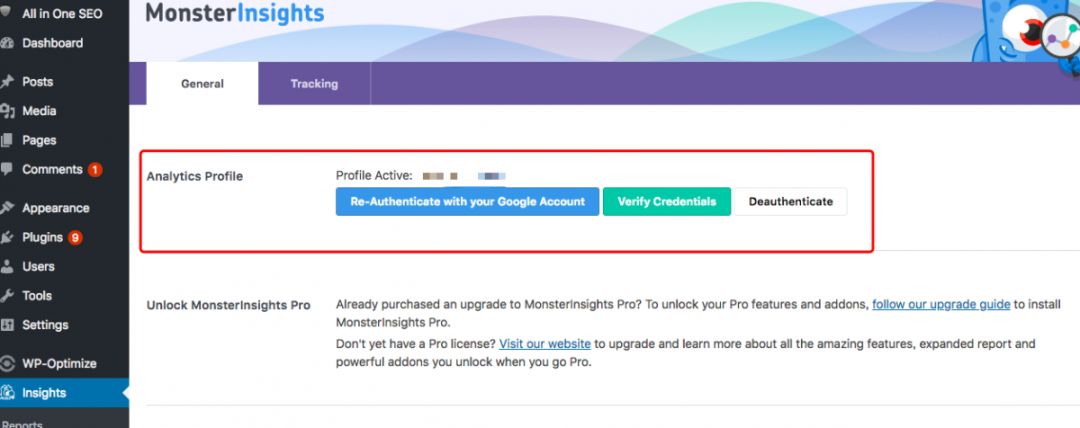Viewport: 1080px width, 428px height.
Task: Open All in One SEO menu
Action: pyautogui.click(x=64, y=13)
